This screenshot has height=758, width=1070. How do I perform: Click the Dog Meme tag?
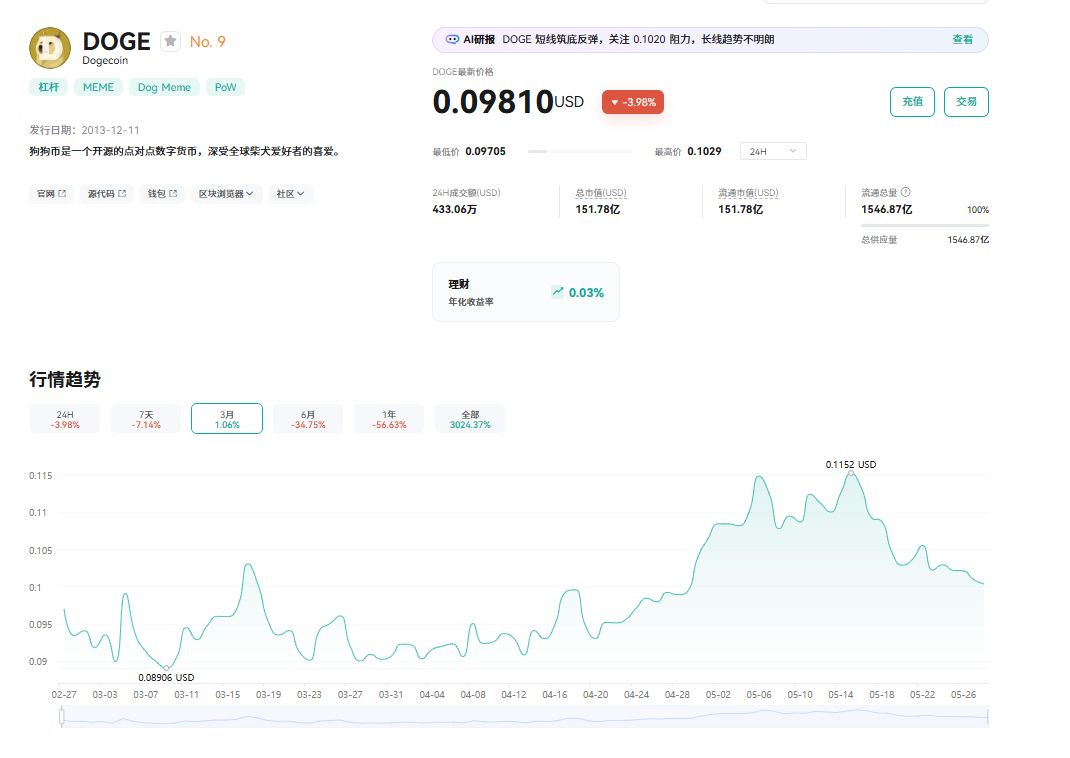164,87
